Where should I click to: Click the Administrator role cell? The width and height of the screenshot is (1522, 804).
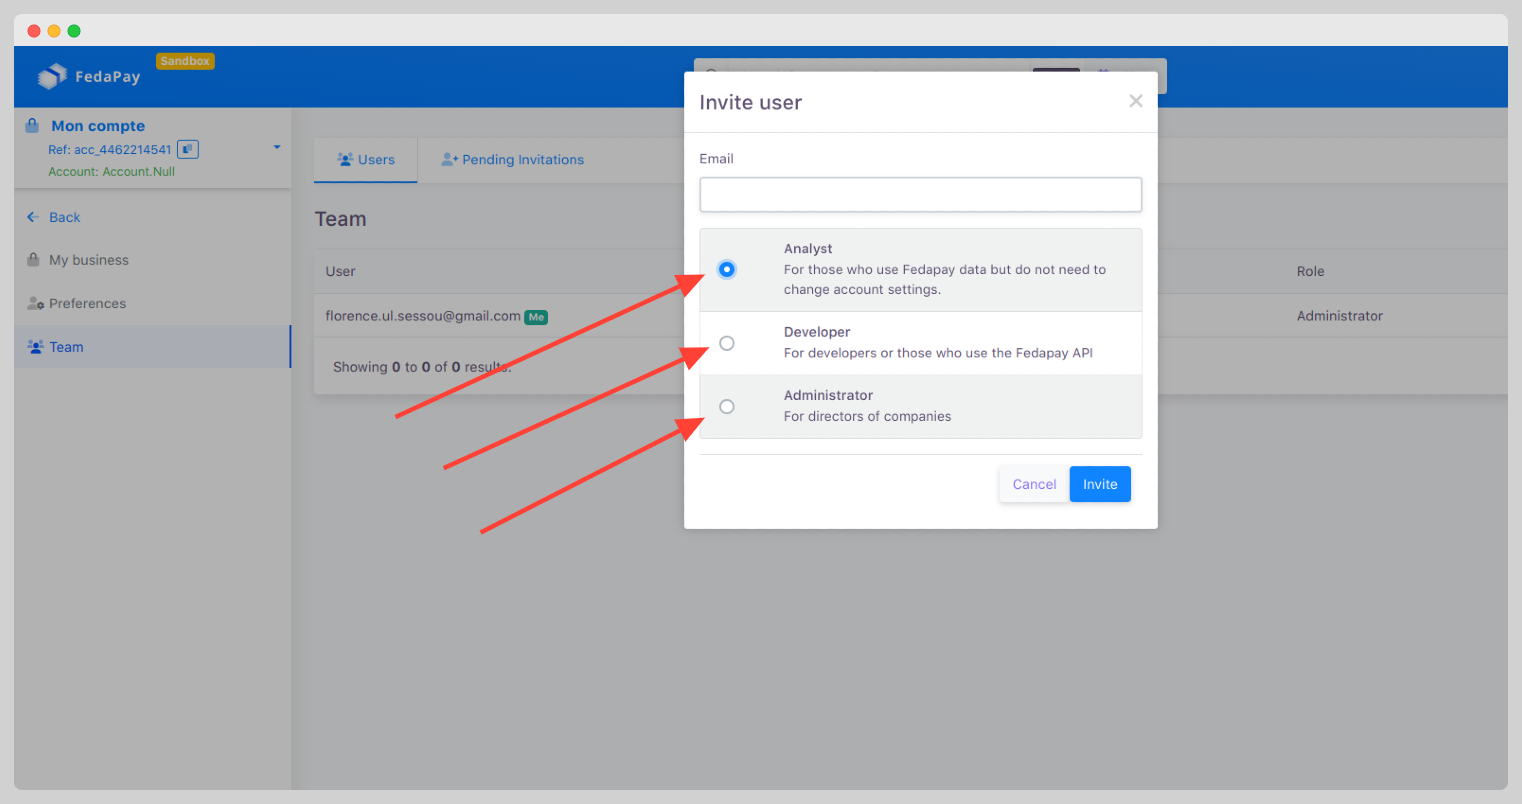(1340, 316)
